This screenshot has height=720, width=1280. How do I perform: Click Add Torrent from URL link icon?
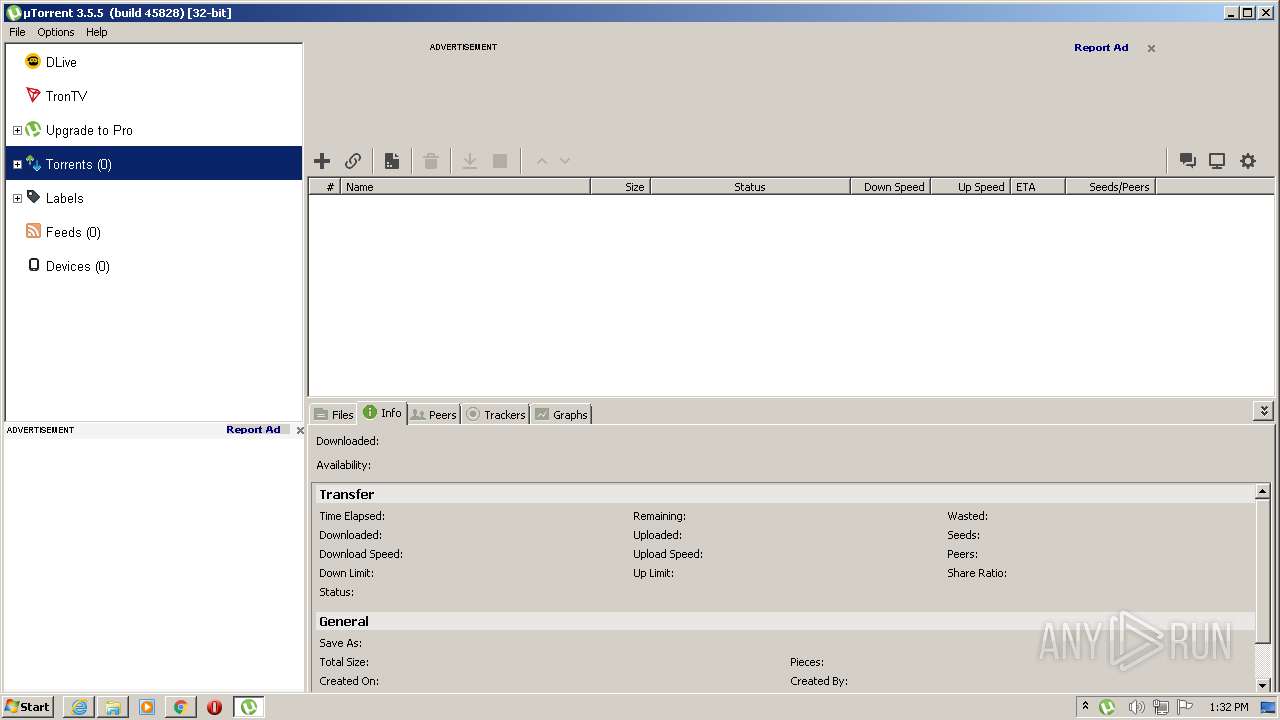point(353,161)
